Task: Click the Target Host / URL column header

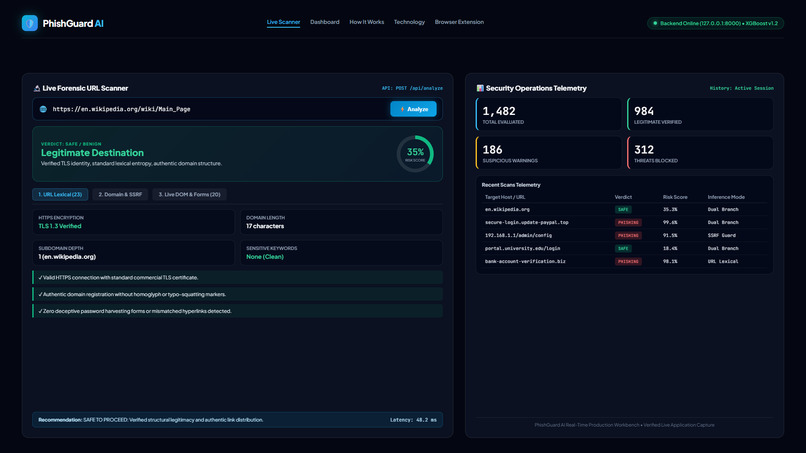Action: click(x=505, y=197)
